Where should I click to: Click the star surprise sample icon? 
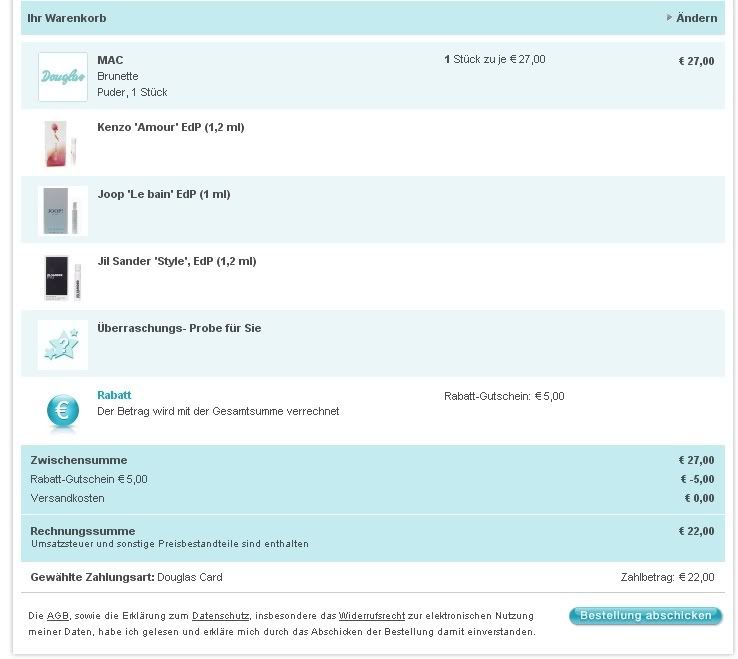tap(63, 345)
